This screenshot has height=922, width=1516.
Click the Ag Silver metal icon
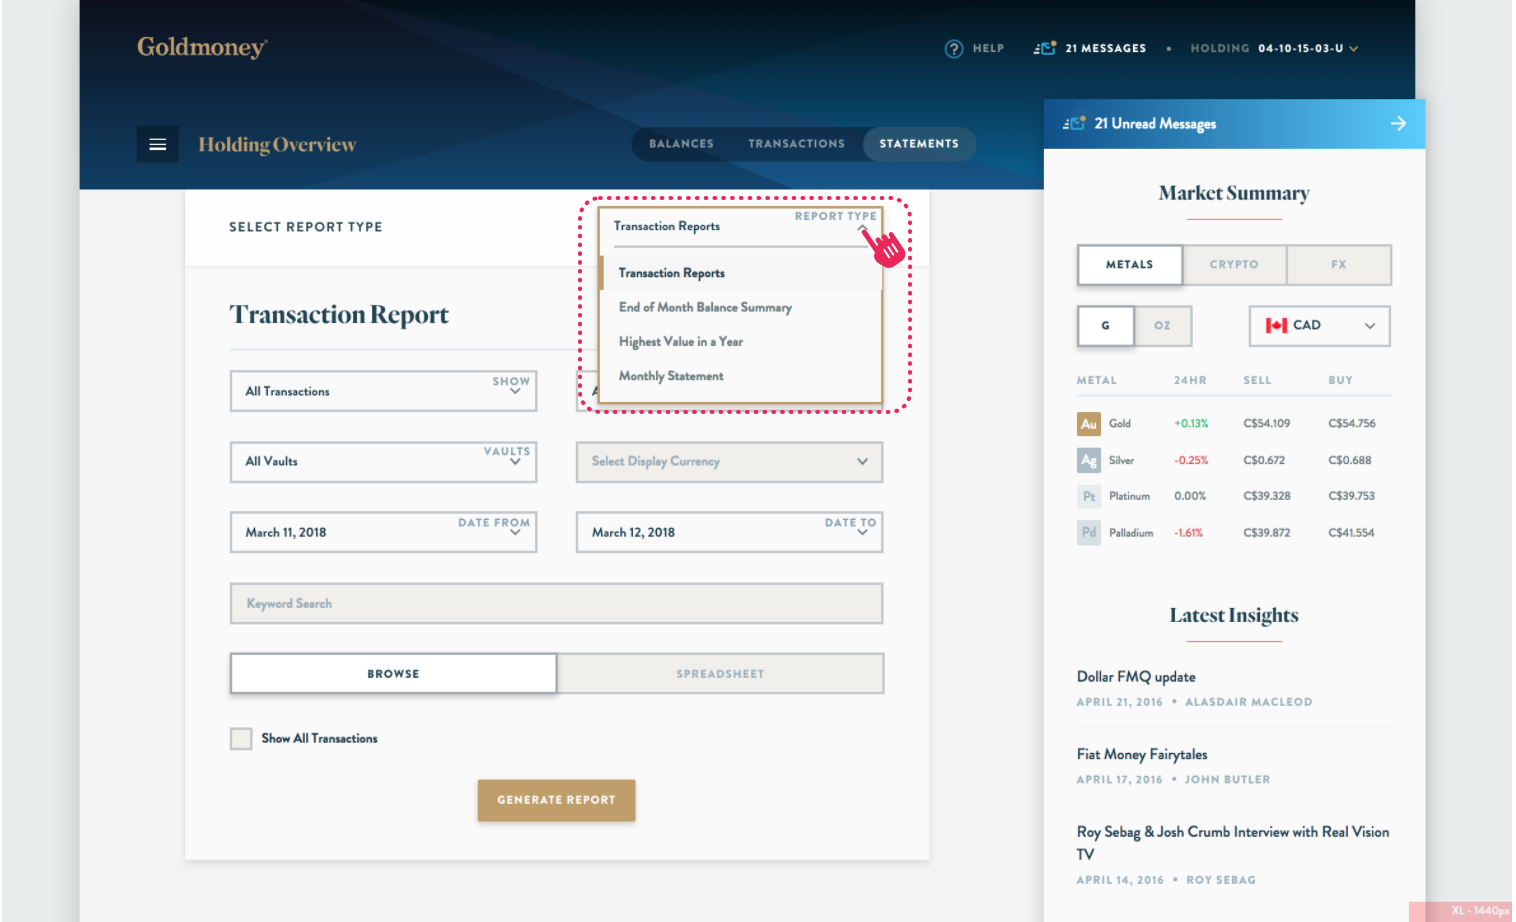(x=1088, y=460)
